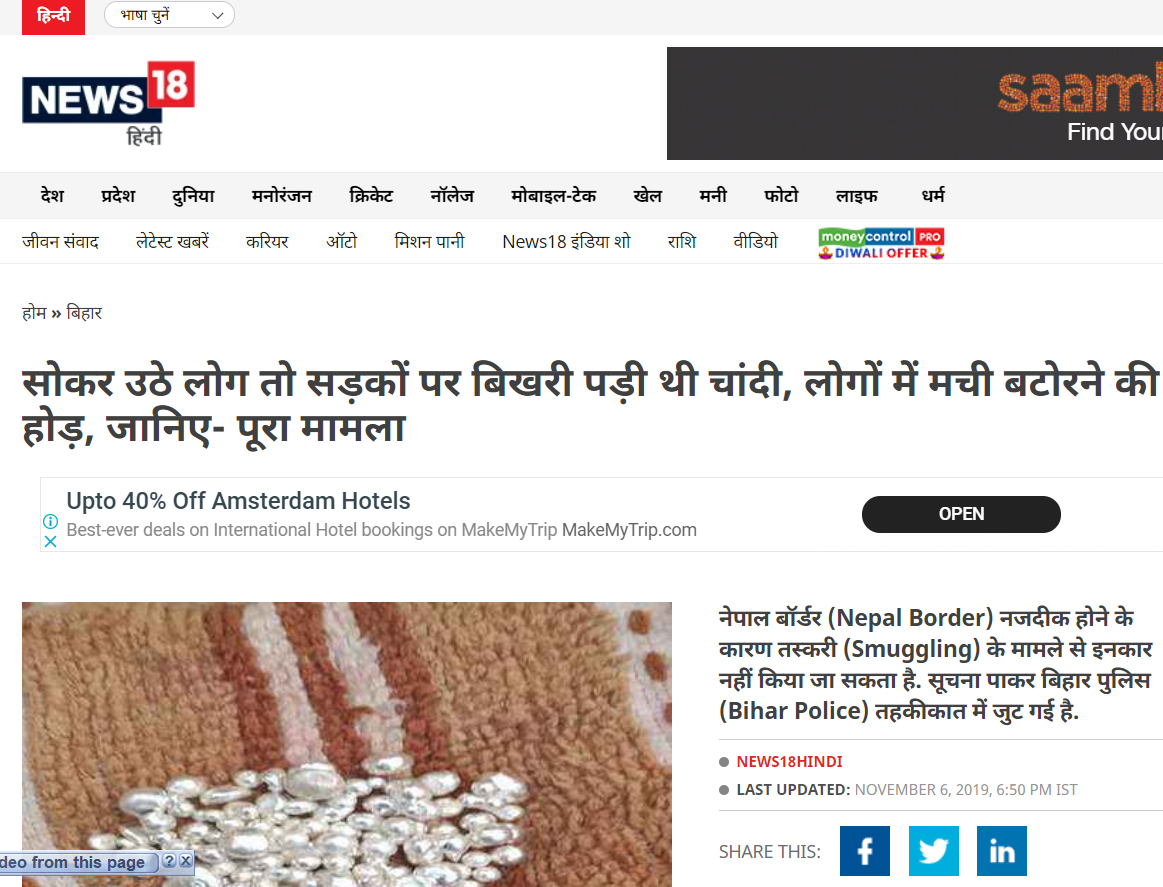Viewport: 1163px width, 887px height.
Task: Open NEWS18HINDI author link
Action: pos(789,762)
